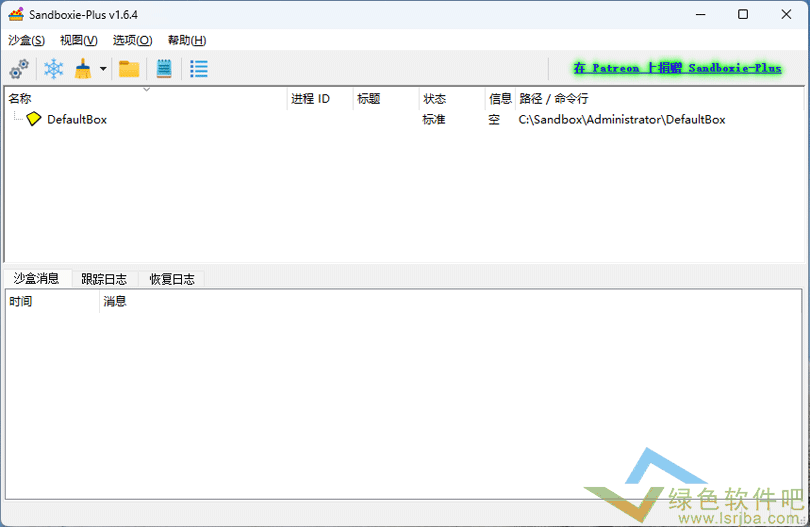The width and height of the screenshot is (810, 527).
Task: Close the Sandboxie-Plus window
Action: (x=786, y=14)
